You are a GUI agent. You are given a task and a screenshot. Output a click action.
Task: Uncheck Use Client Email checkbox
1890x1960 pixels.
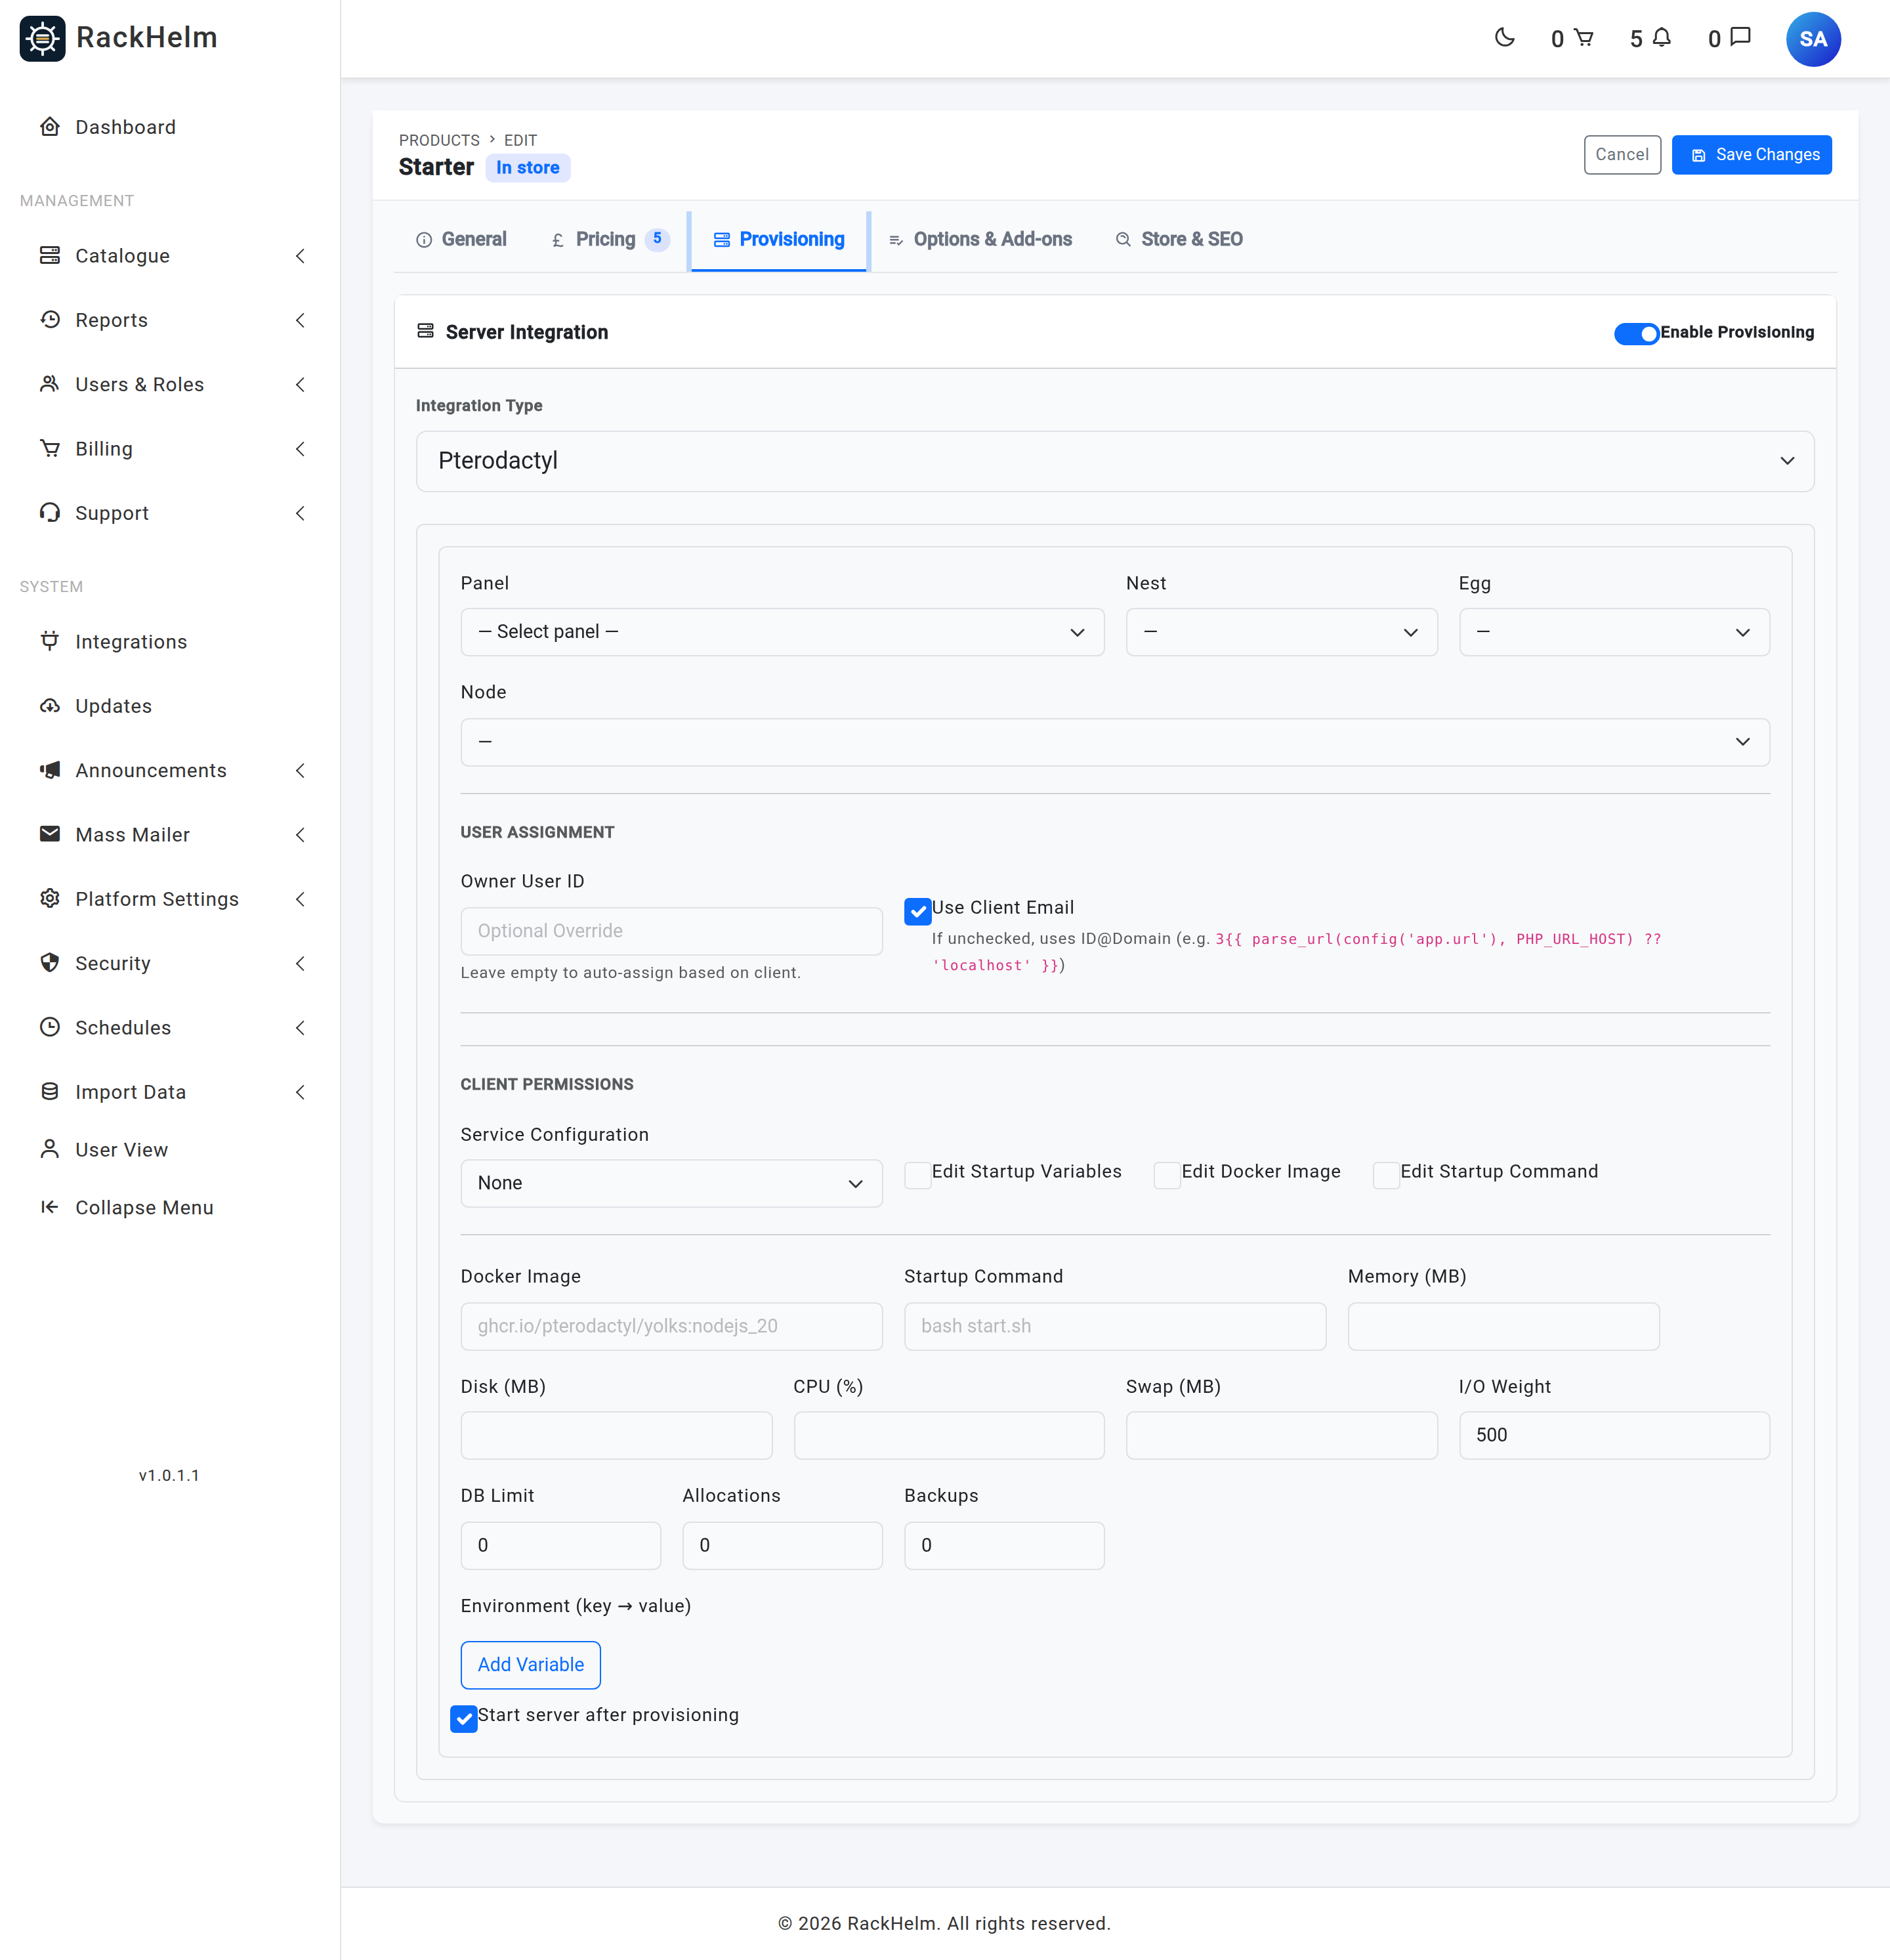[917, 911]
